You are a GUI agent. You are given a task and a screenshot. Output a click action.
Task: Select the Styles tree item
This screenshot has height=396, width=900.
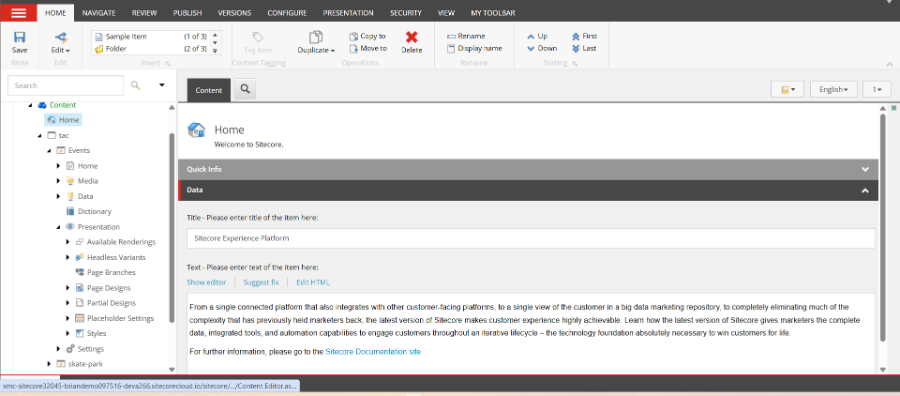tap(91, 333)
